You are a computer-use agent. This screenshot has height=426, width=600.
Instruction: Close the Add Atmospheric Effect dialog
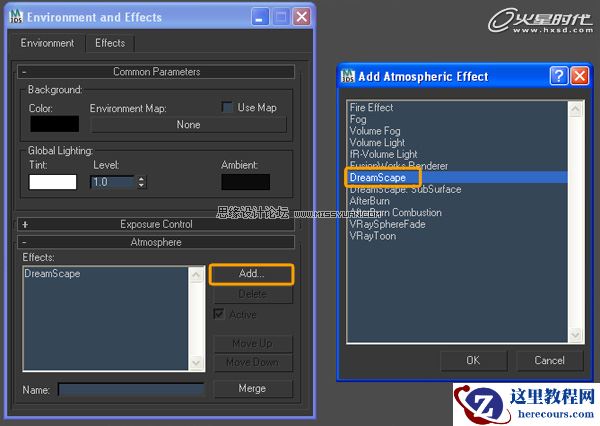(x=580, y=76)
